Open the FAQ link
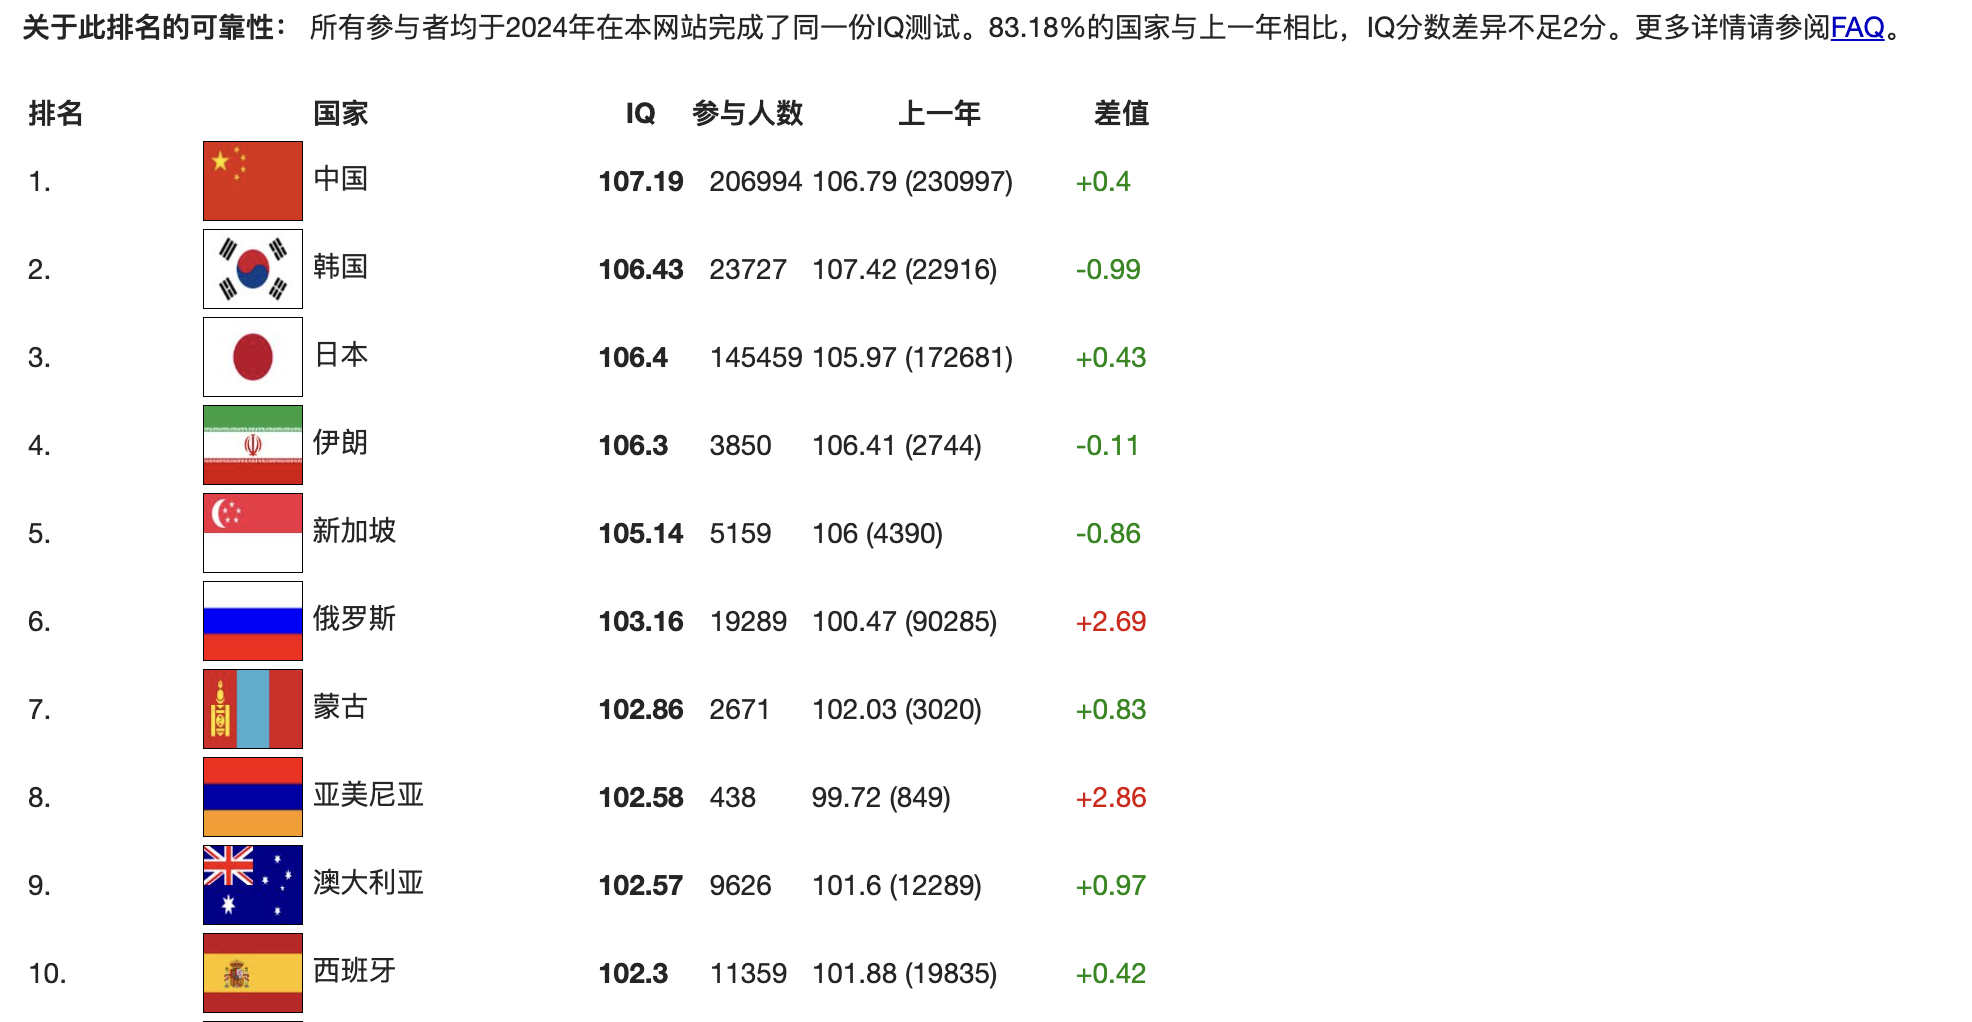Image resolution: width=1972 pixels, height=1022 pixels. point(1857,28)
